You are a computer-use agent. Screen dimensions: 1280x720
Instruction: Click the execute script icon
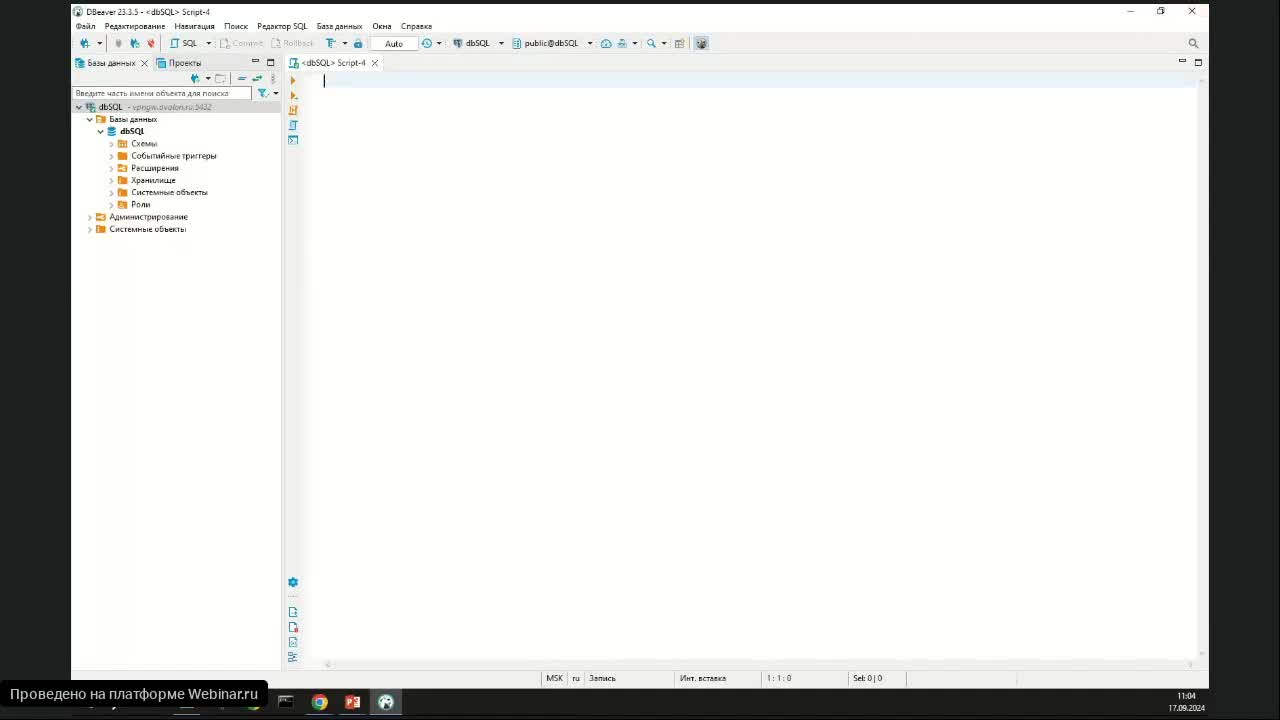pyautogui.click(x=293, y=110)
